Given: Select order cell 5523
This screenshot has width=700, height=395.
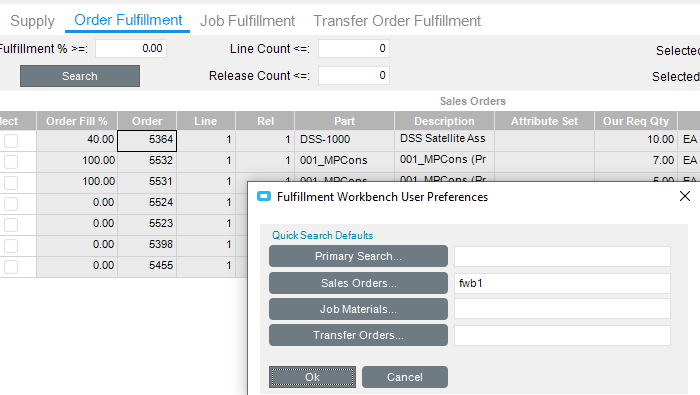Looking at the screenshot, I should tap(147, 225).
